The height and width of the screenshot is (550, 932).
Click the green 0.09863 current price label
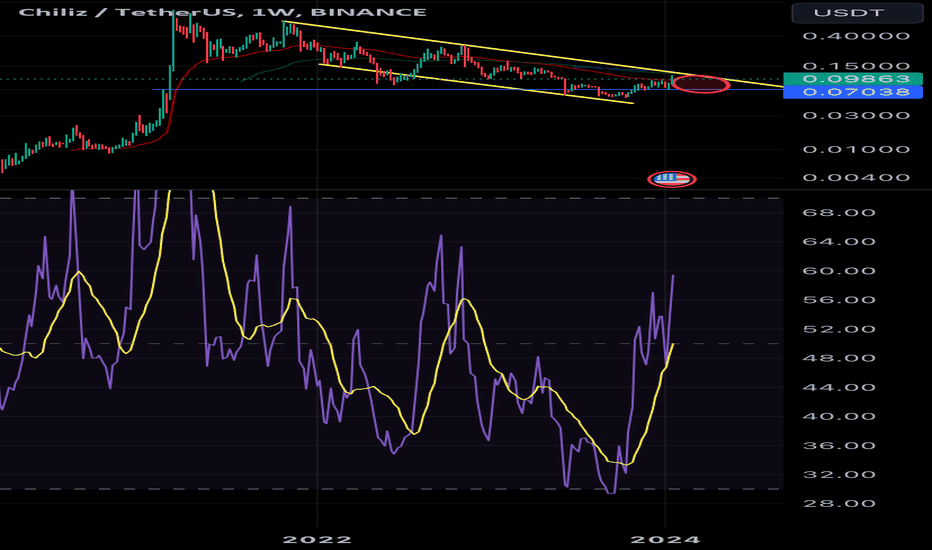click(853, 79)
